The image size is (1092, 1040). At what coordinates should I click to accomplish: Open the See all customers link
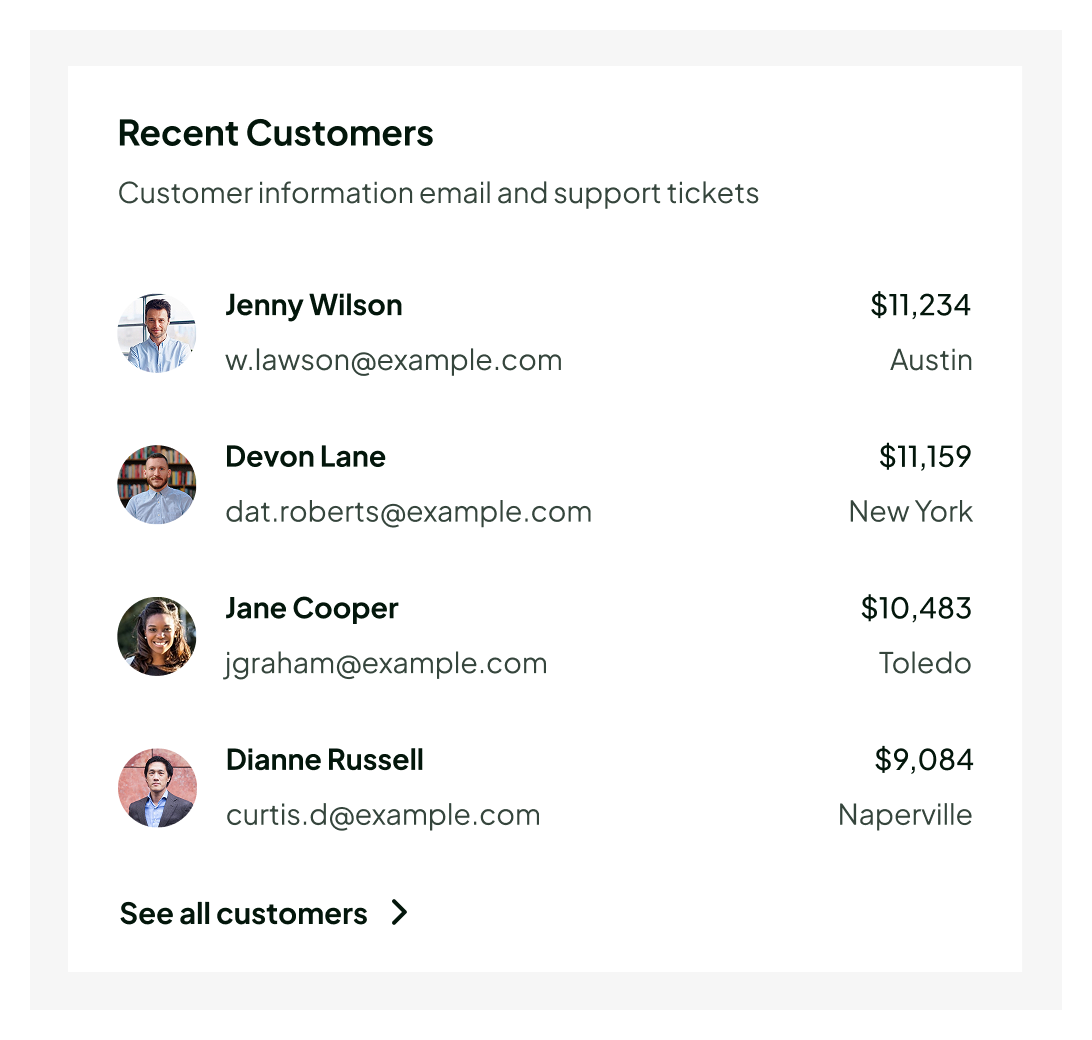[x=243, y=914]
